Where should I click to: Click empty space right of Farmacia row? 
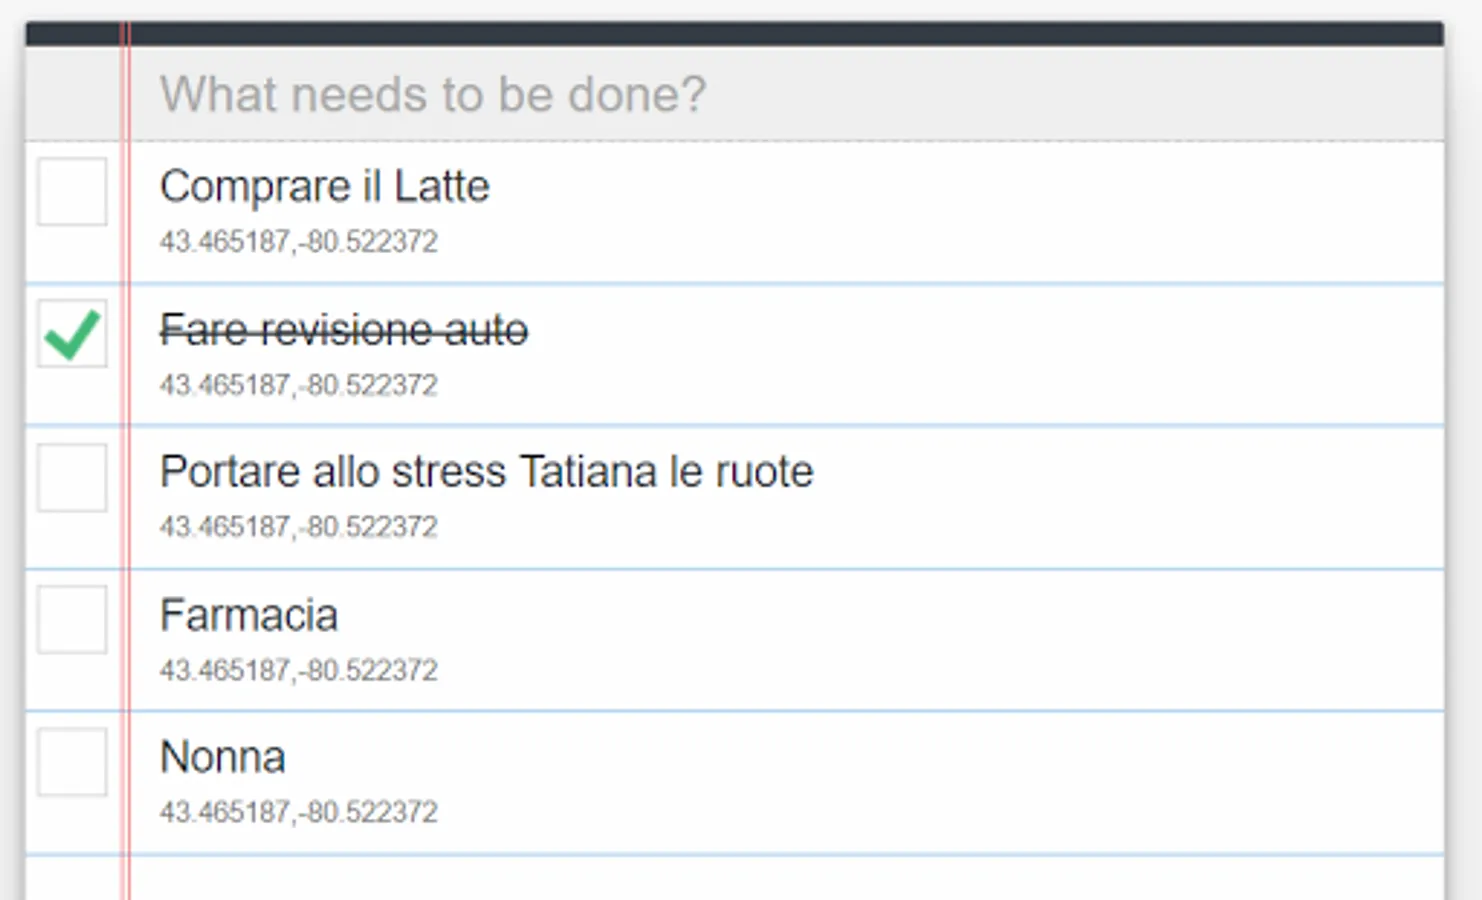pyautogui.click(x=1000, y=640)
